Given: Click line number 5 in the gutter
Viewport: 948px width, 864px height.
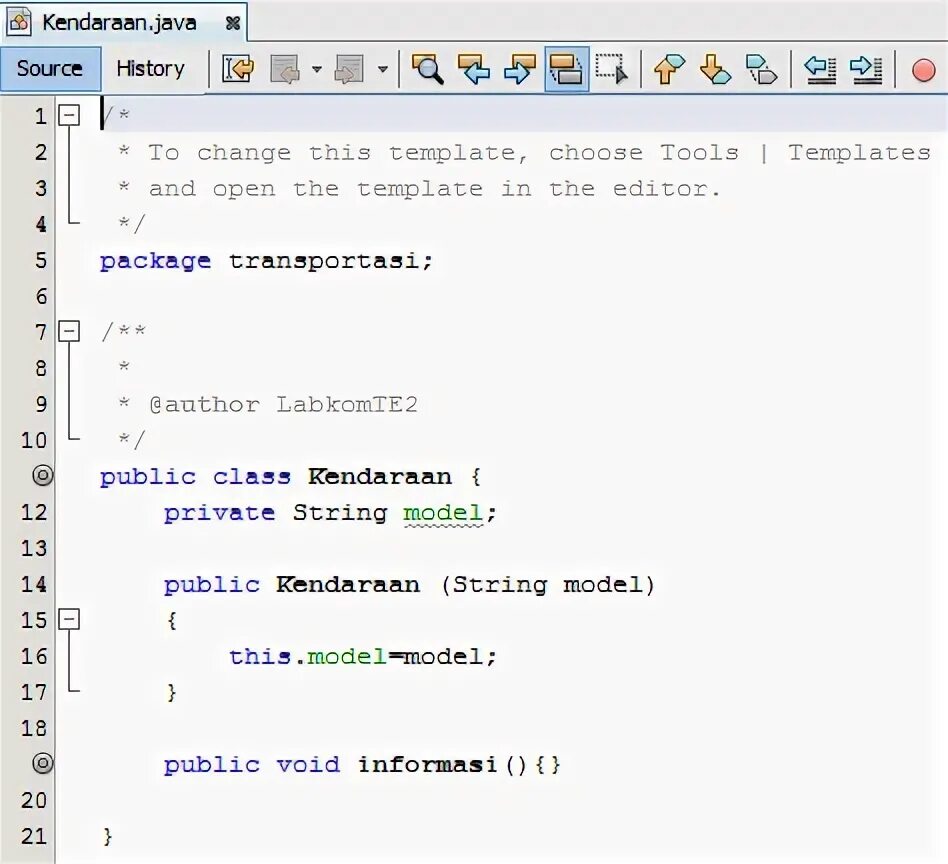Looking at the screenshot, I should [41, 261].
